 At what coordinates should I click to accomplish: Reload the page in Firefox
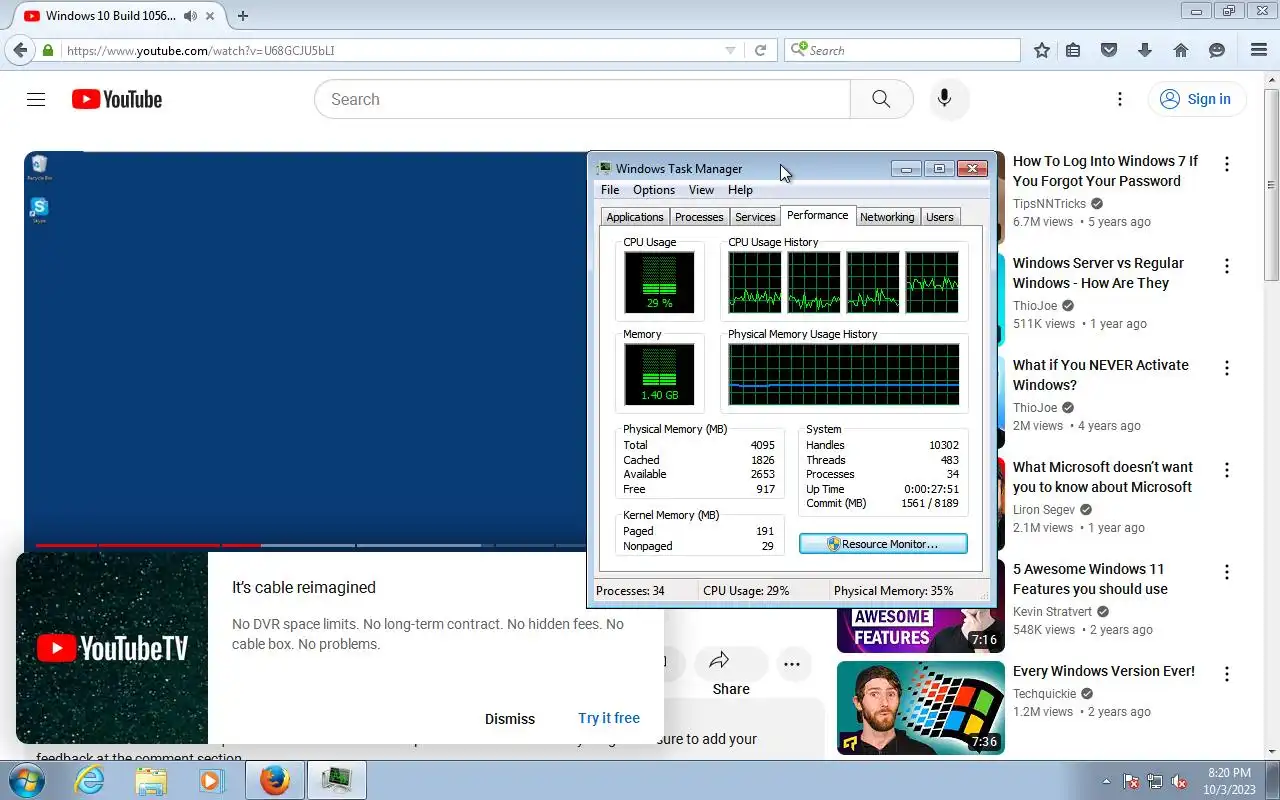click(760, 50)
